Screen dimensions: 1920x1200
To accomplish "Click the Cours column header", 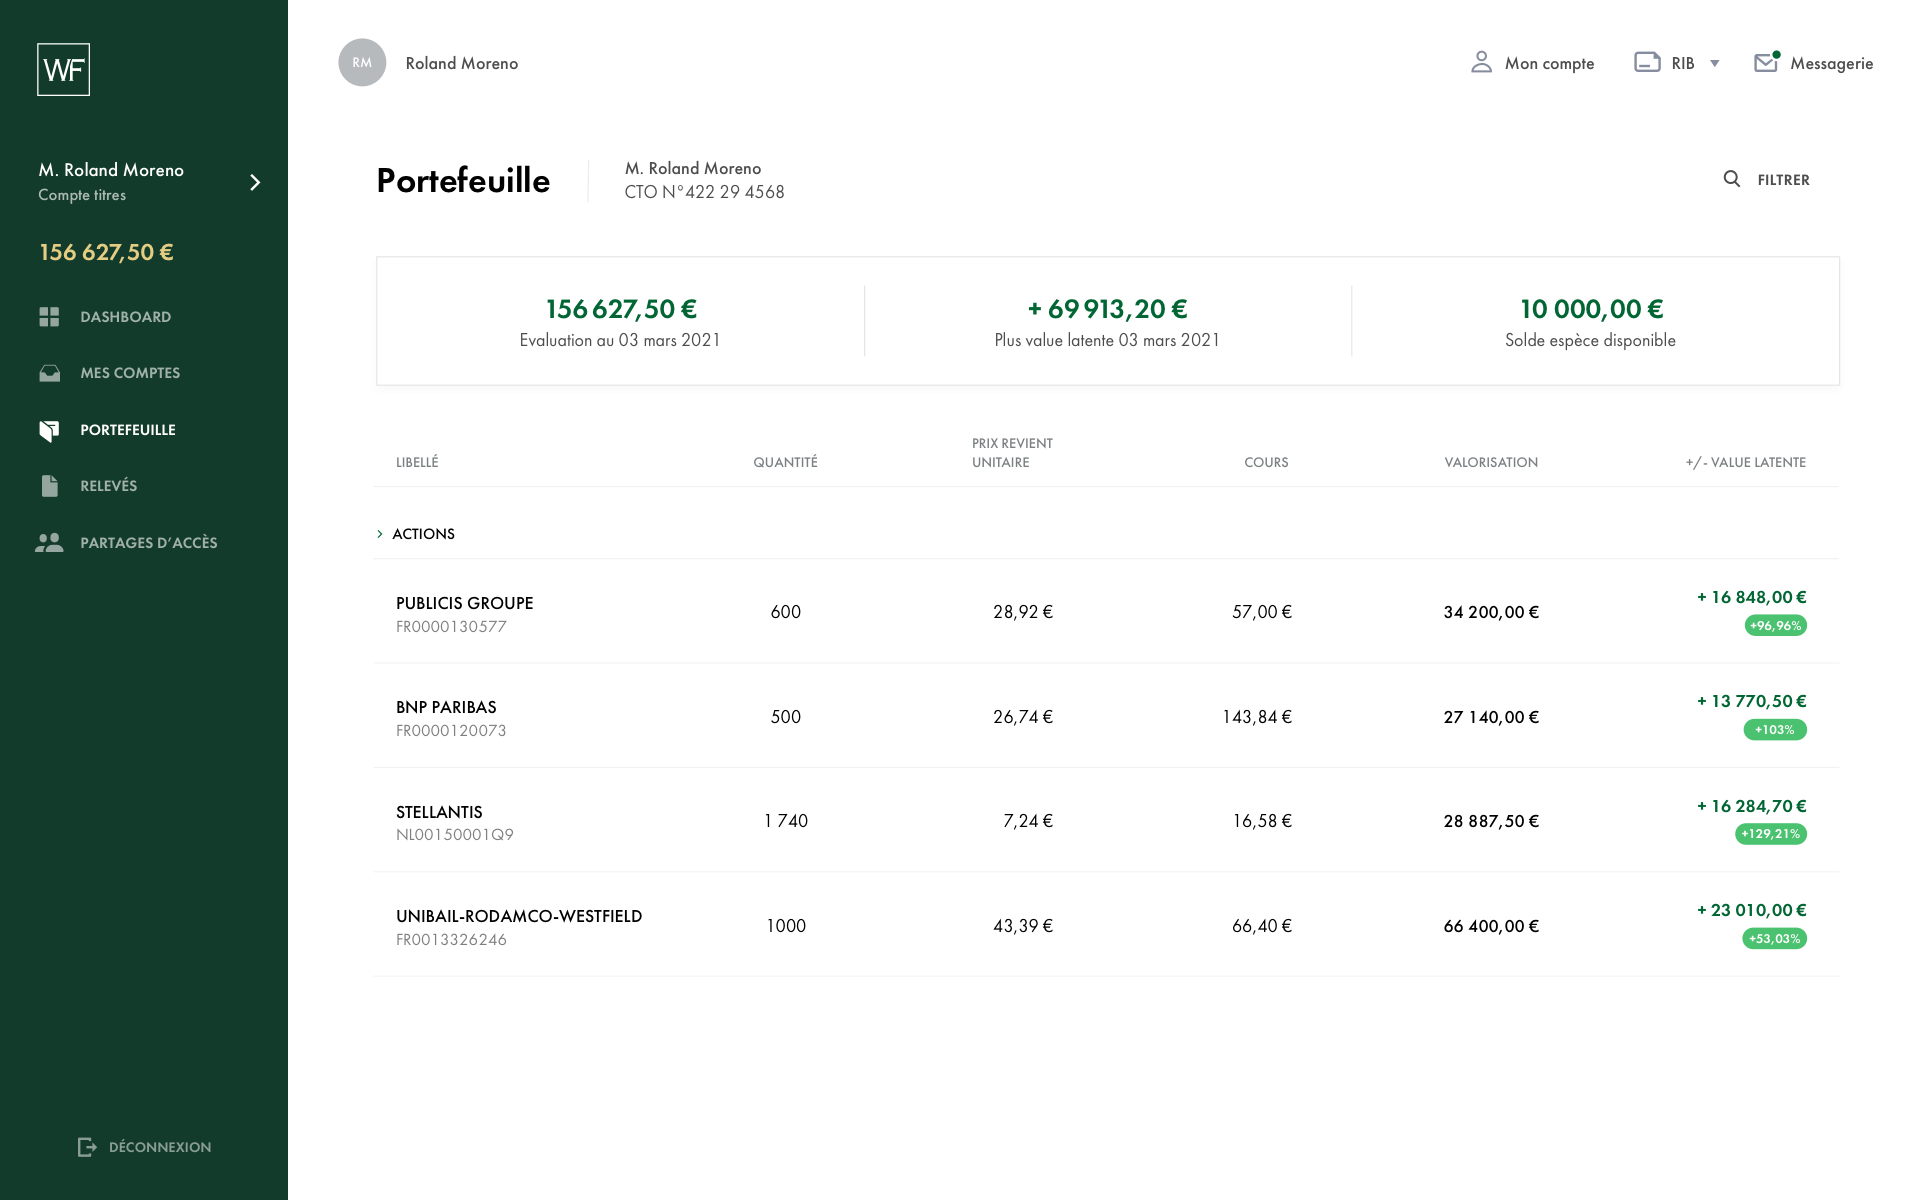I will click(1266, 462).
